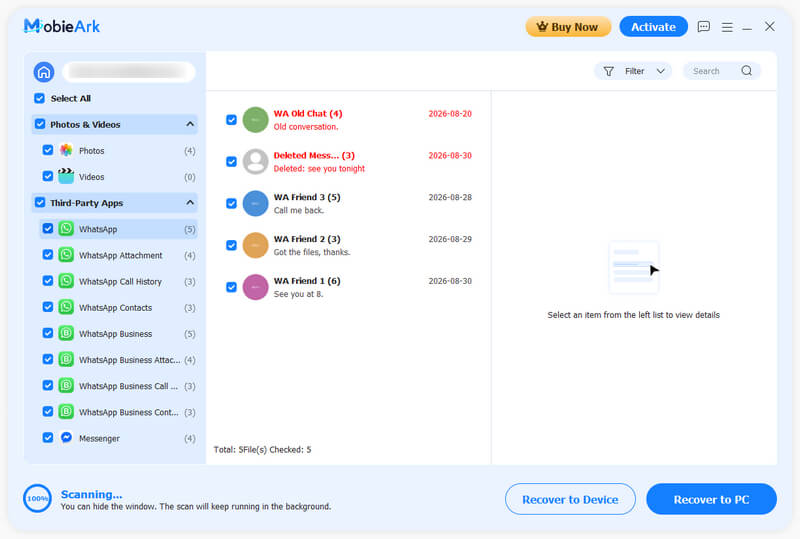Select the WhatsApp Business category

(x=118, y=334)
